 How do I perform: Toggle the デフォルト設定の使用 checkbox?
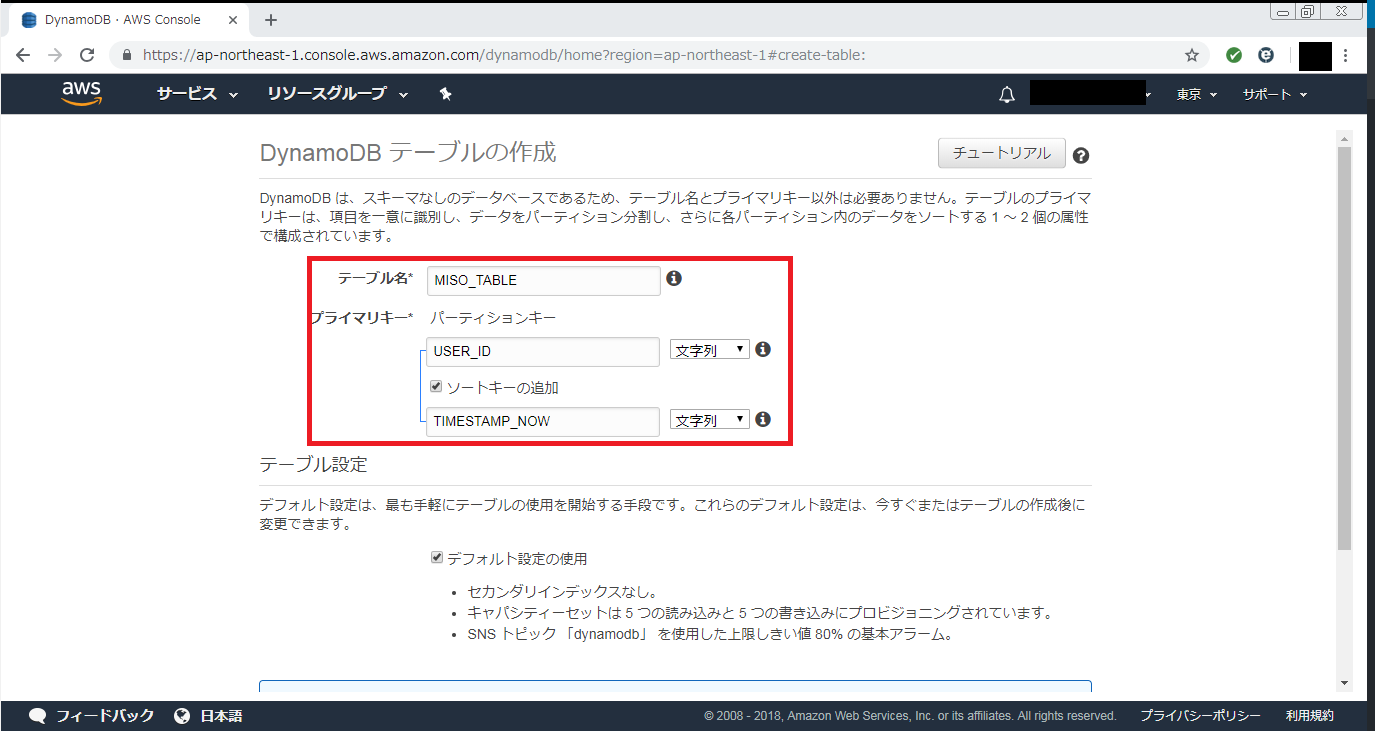coord(436,558)
